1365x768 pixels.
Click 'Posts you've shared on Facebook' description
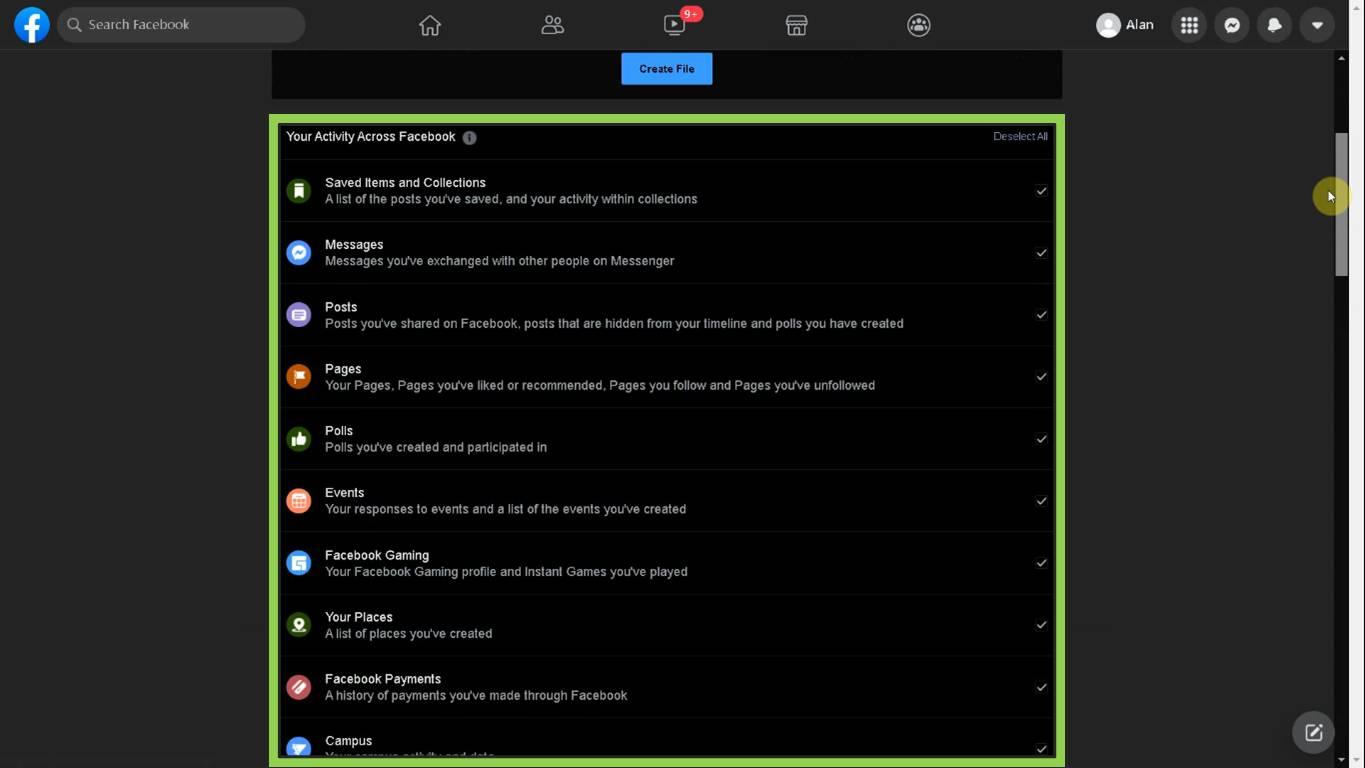(x=614, y=324)
